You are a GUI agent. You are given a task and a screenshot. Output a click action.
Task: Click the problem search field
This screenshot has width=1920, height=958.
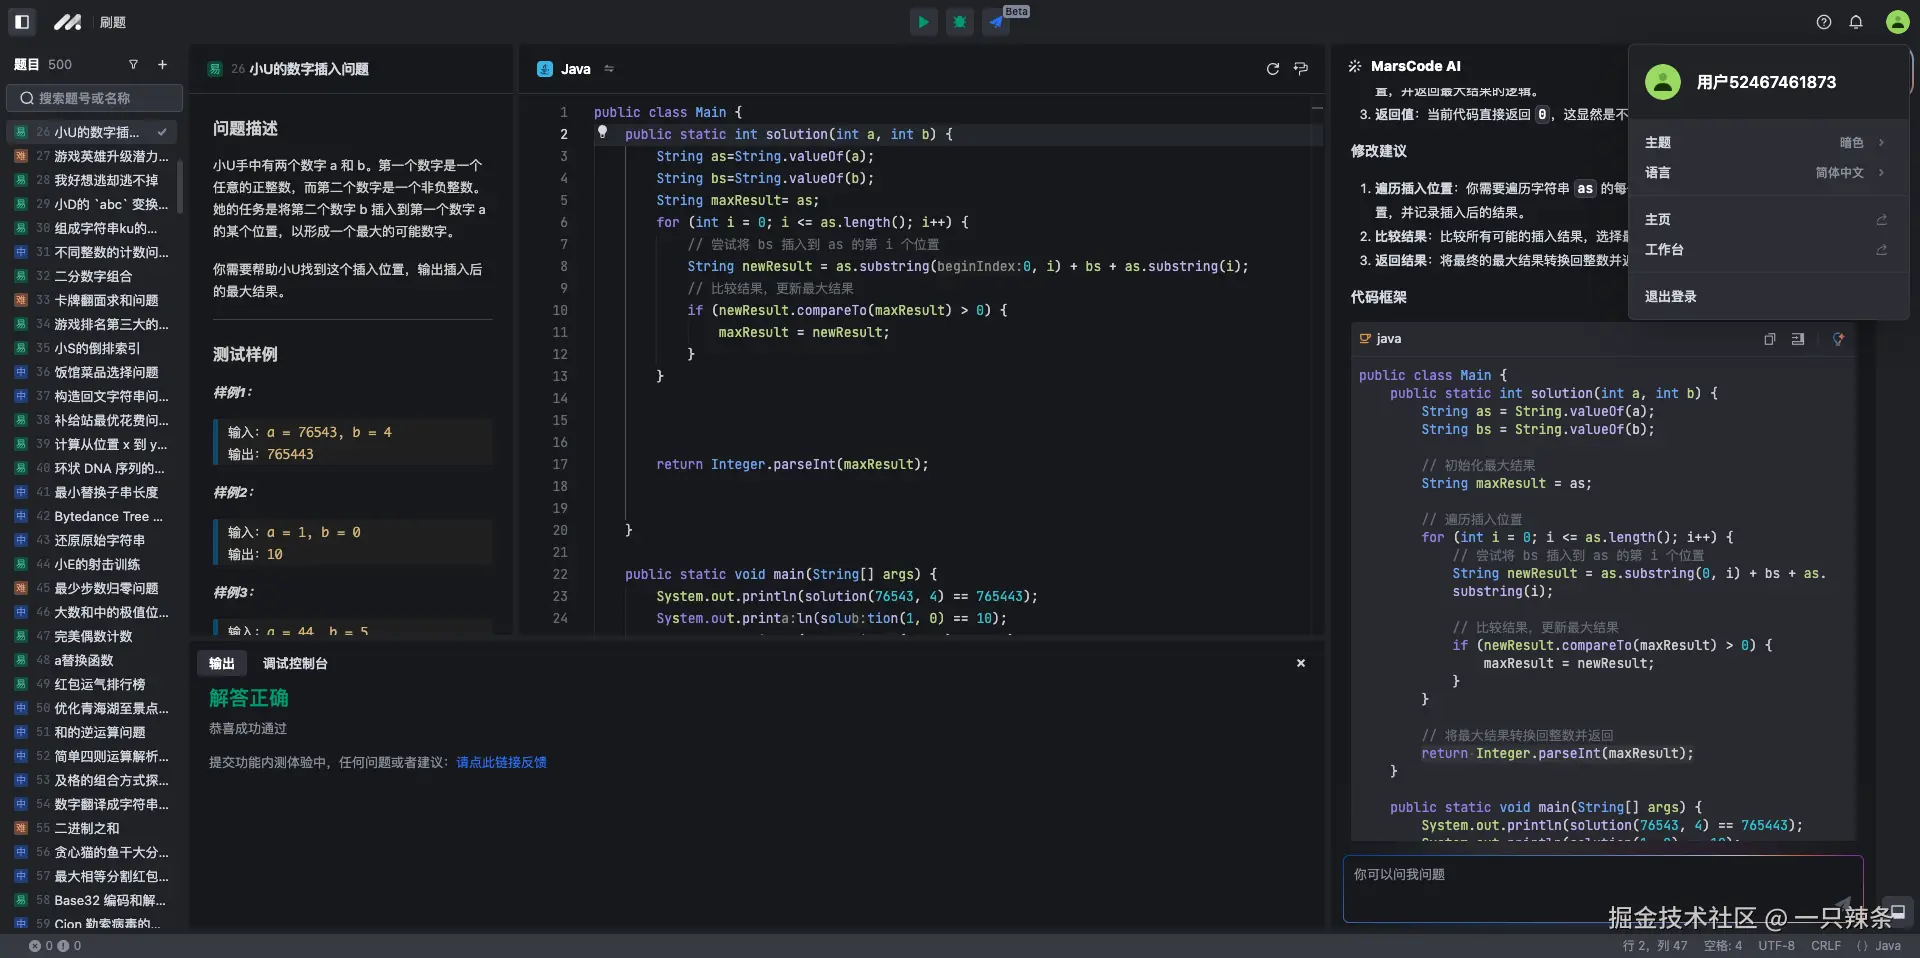pyautogui.click(x=95, y=98)
